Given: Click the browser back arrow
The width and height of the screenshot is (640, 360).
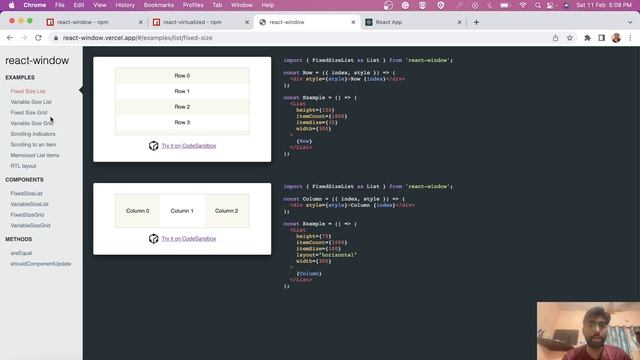Looking at the screenshot, I should (10, 38).
